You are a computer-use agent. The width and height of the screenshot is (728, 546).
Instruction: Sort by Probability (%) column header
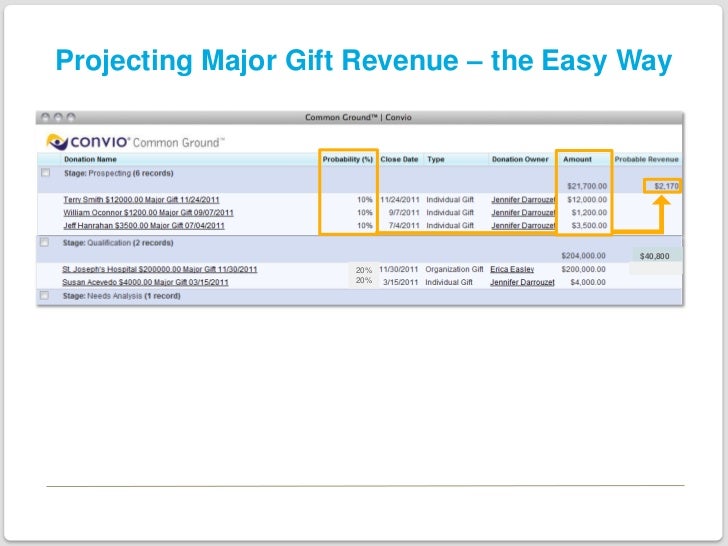348,159
